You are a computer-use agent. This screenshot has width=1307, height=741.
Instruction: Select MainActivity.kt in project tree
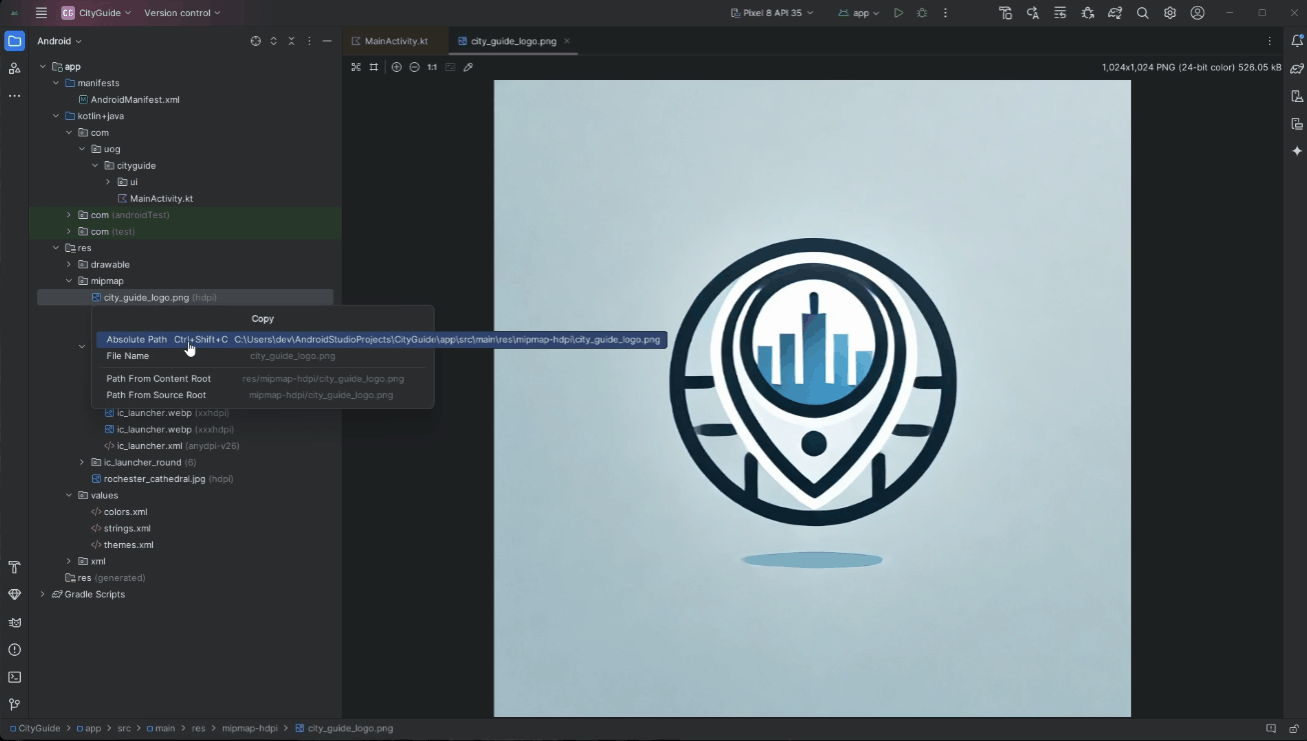point(161,199)
